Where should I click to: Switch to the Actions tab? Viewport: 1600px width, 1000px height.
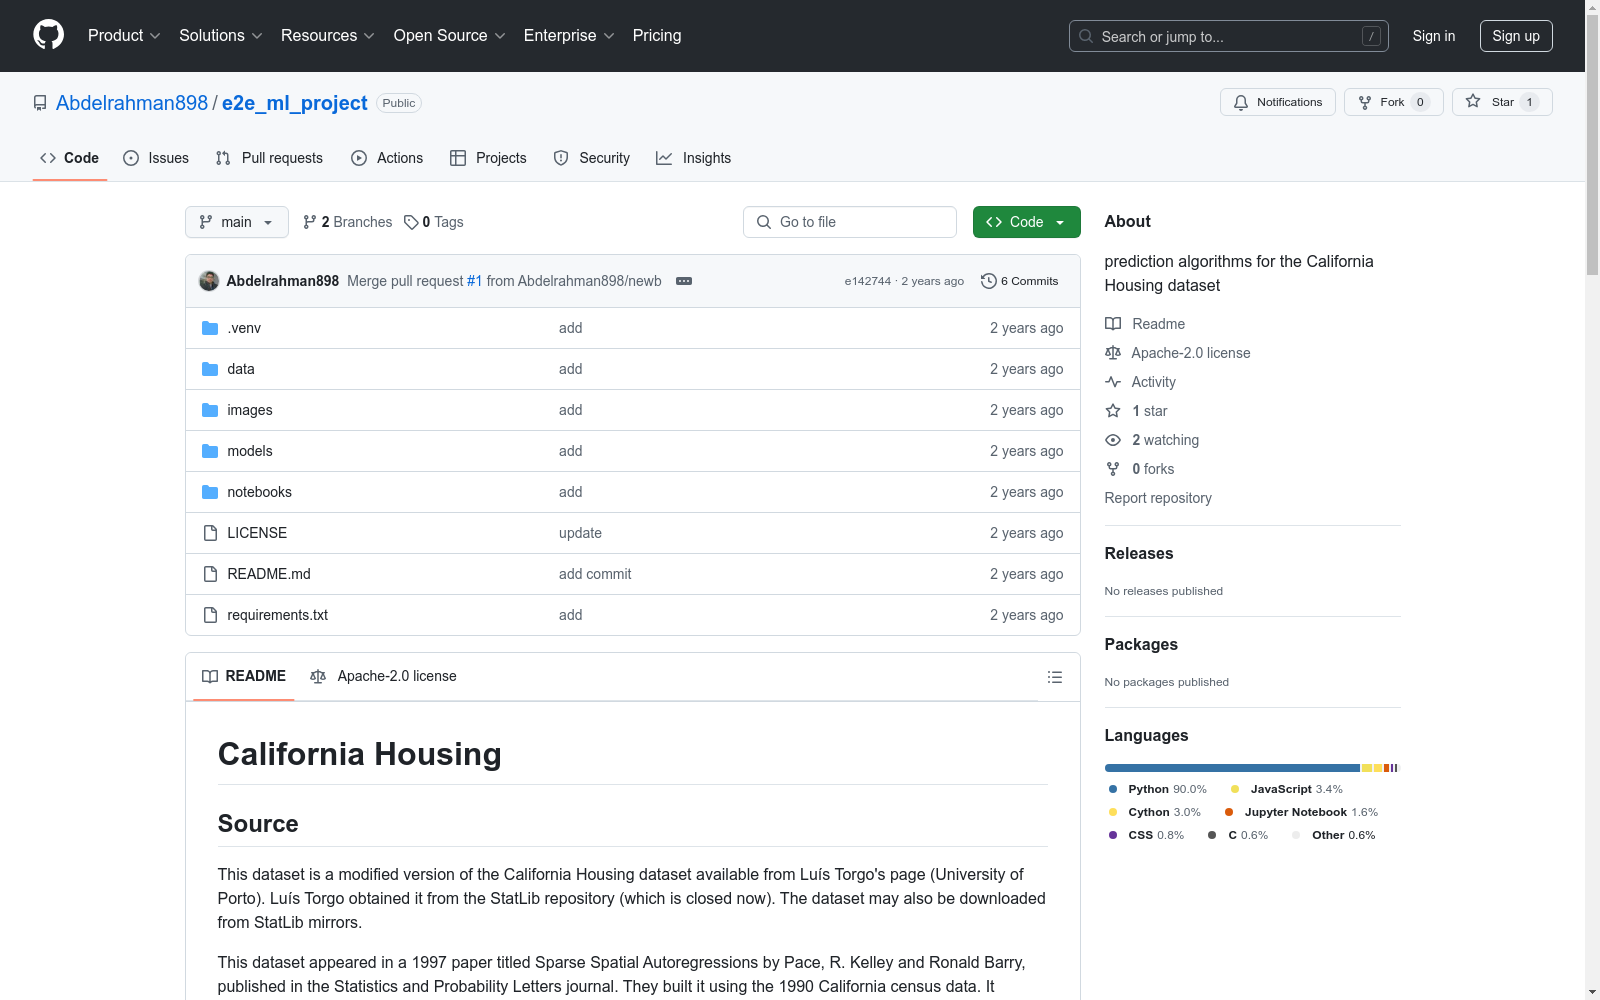pos(387,158)
